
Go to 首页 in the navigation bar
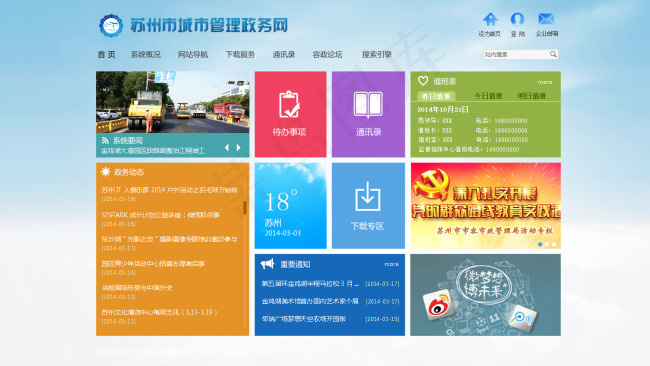pyautogui.click(x=107, y=54)
